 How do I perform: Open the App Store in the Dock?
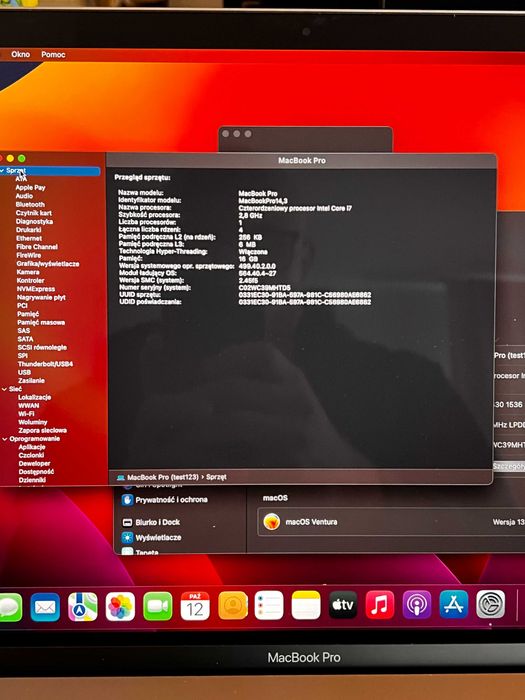pyautogui.click(x=454, y=604)
